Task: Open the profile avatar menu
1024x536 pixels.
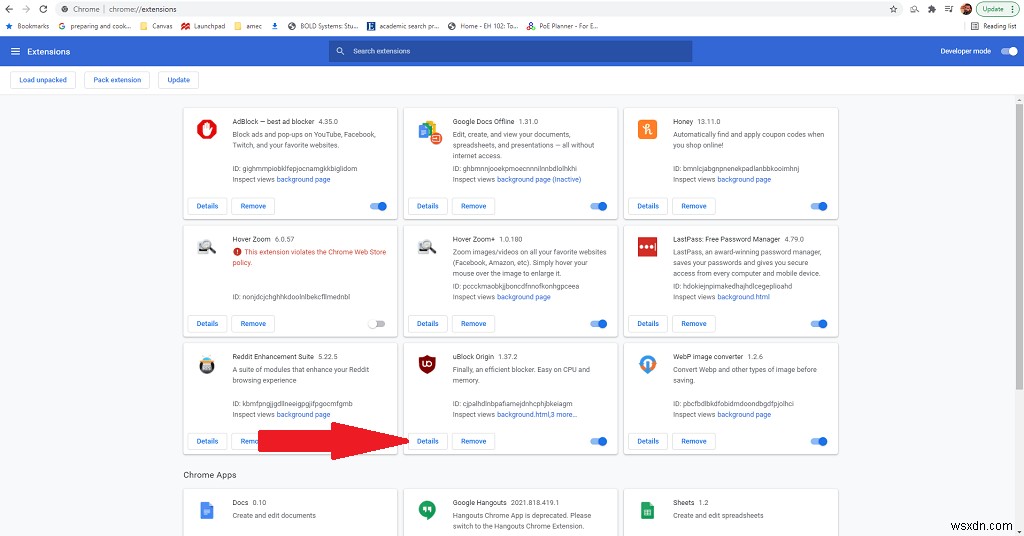Action: 967,9
